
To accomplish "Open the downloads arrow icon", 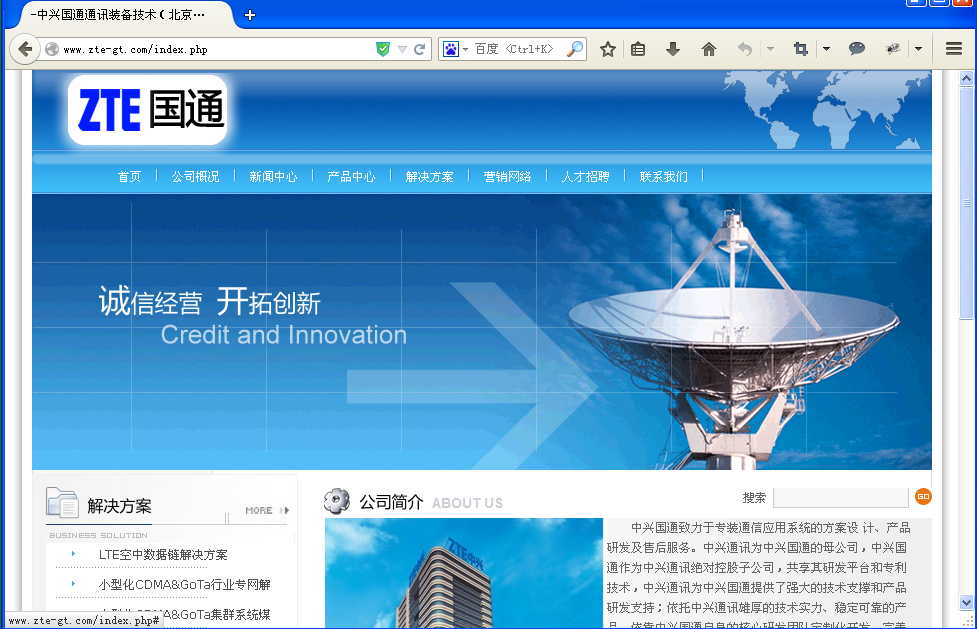I will click(x=672, y=49).
